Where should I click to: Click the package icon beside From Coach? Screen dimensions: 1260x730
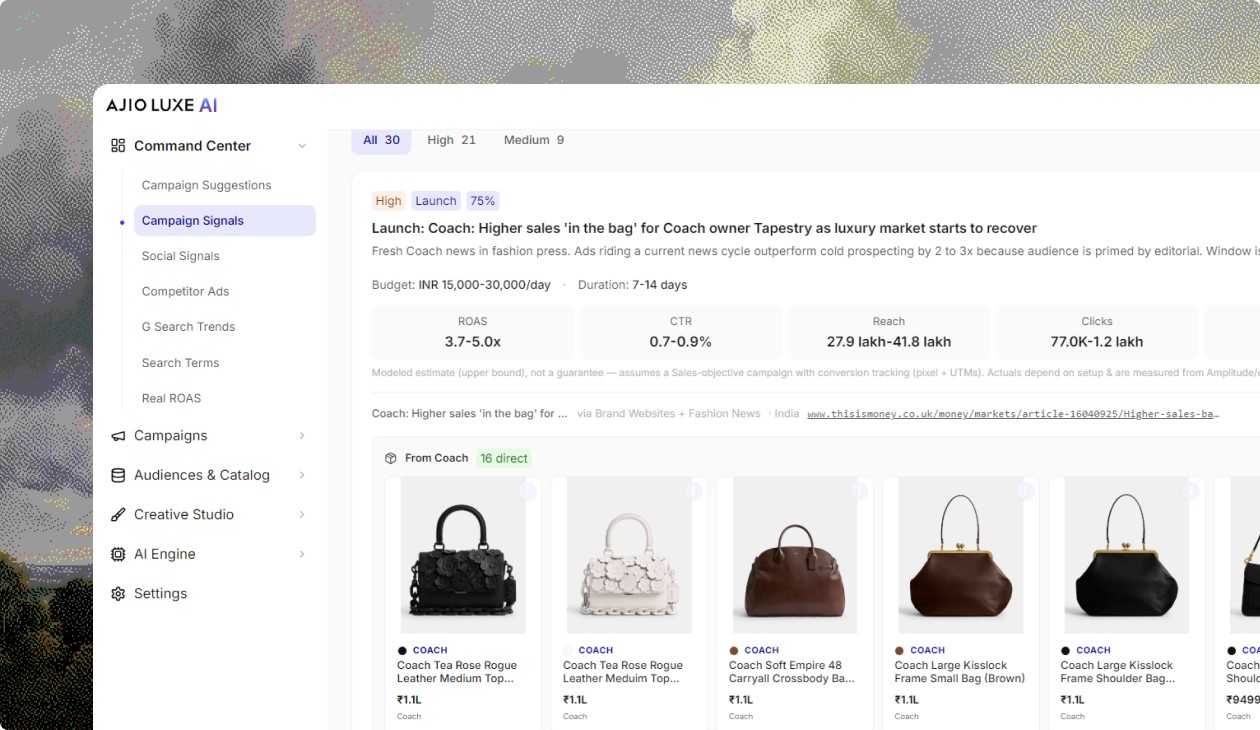391,458
